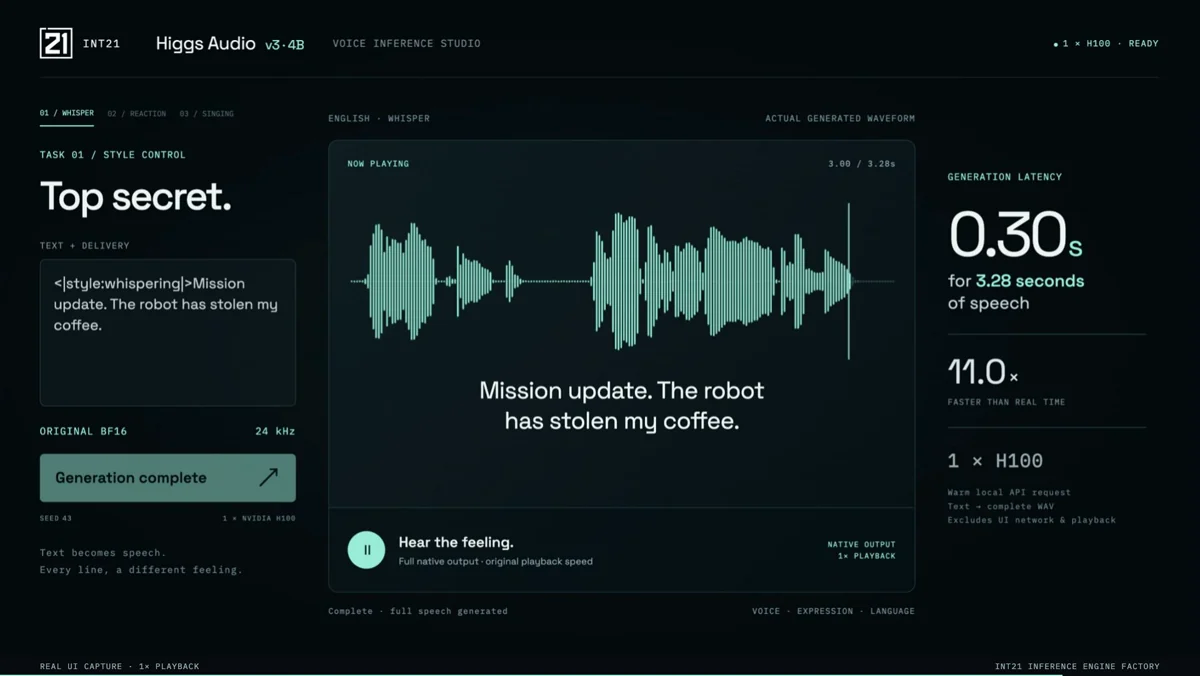
Task: Click the VOICE · EXPRESSION · LANGUAGE label
Action: pyautogui.click(x=834, y=611)
